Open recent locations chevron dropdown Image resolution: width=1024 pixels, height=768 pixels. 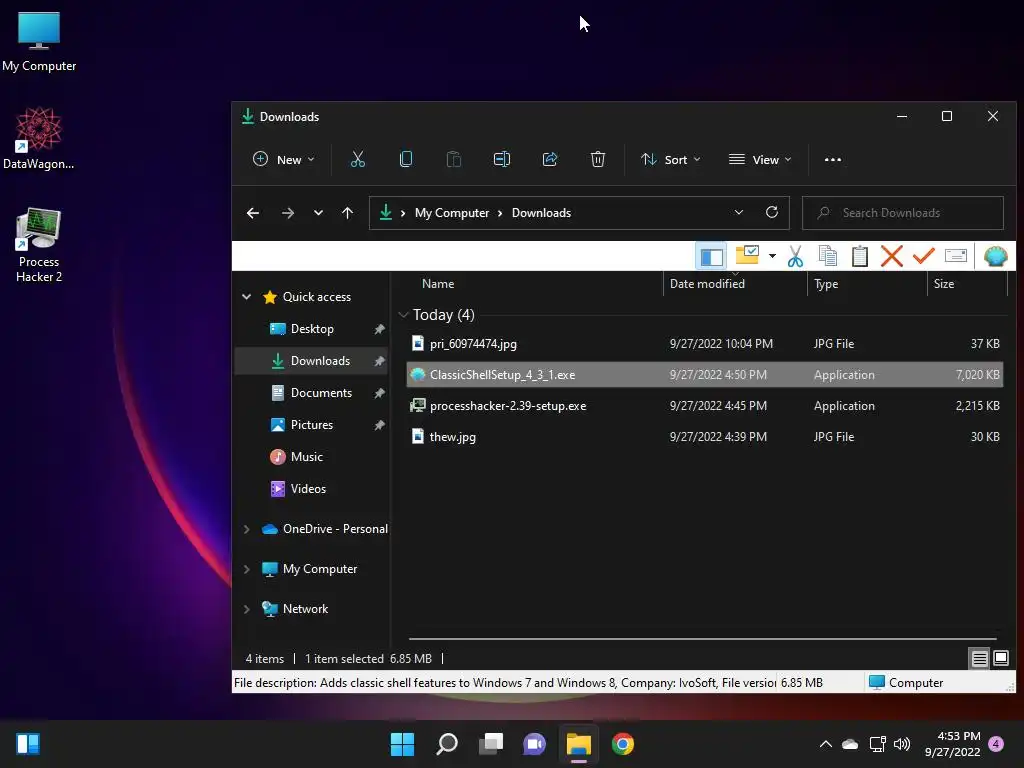click(318, 213)
